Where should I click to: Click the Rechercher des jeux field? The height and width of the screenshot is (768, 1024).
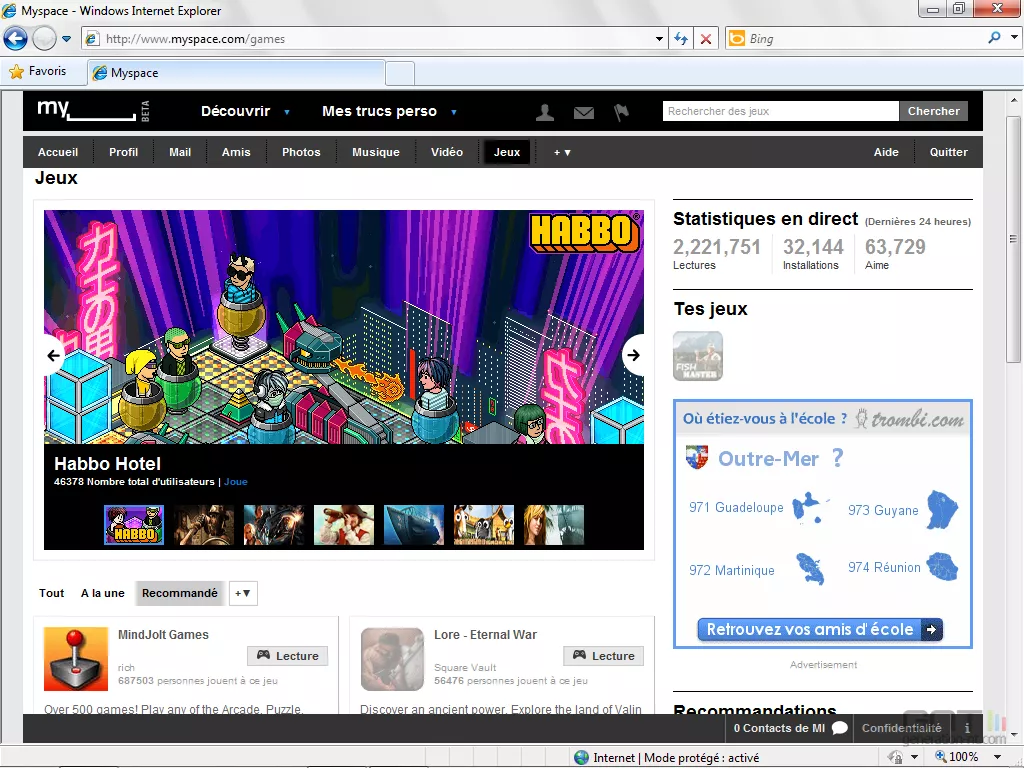click(x=780, y=111)
